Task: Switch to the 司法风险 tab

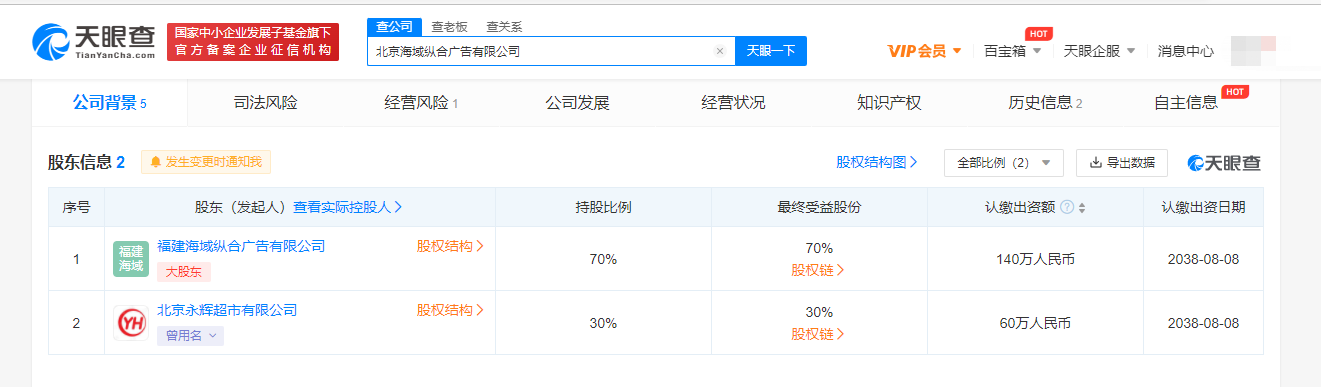Action: (265, 102)
